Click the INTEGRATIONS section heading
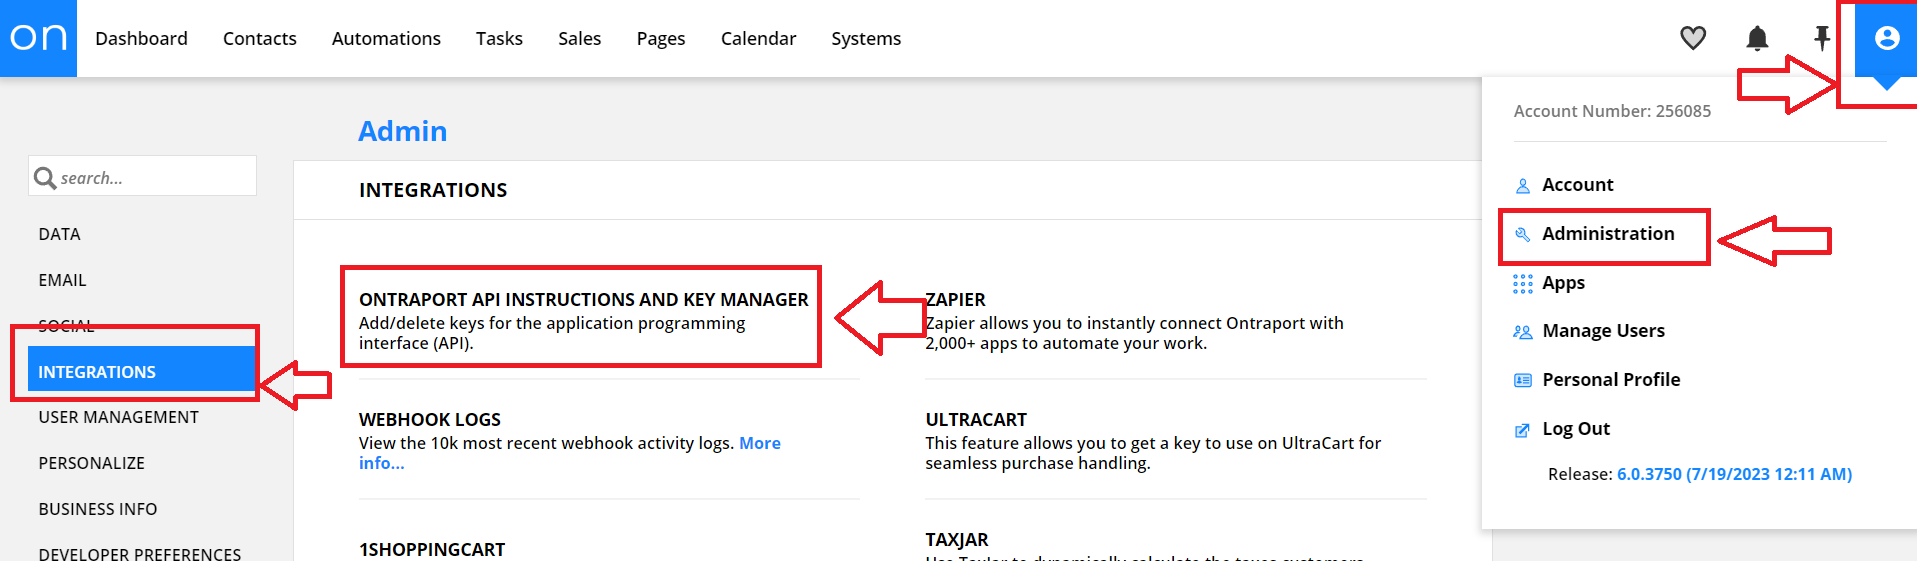The image size is (1917, 561). (x=433, y=190)
